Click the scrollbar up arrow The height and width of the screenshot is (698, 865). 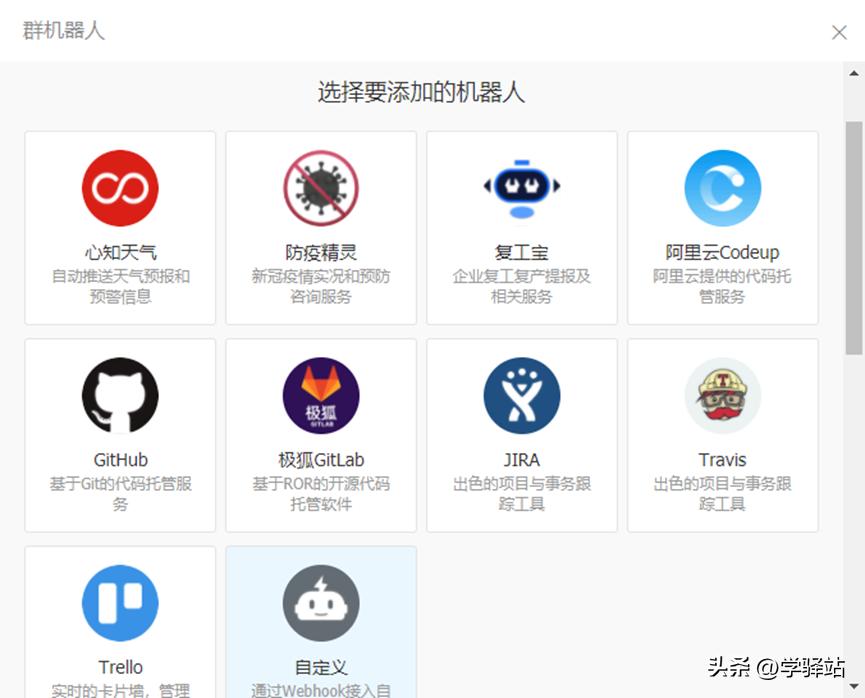click(855, 71)
